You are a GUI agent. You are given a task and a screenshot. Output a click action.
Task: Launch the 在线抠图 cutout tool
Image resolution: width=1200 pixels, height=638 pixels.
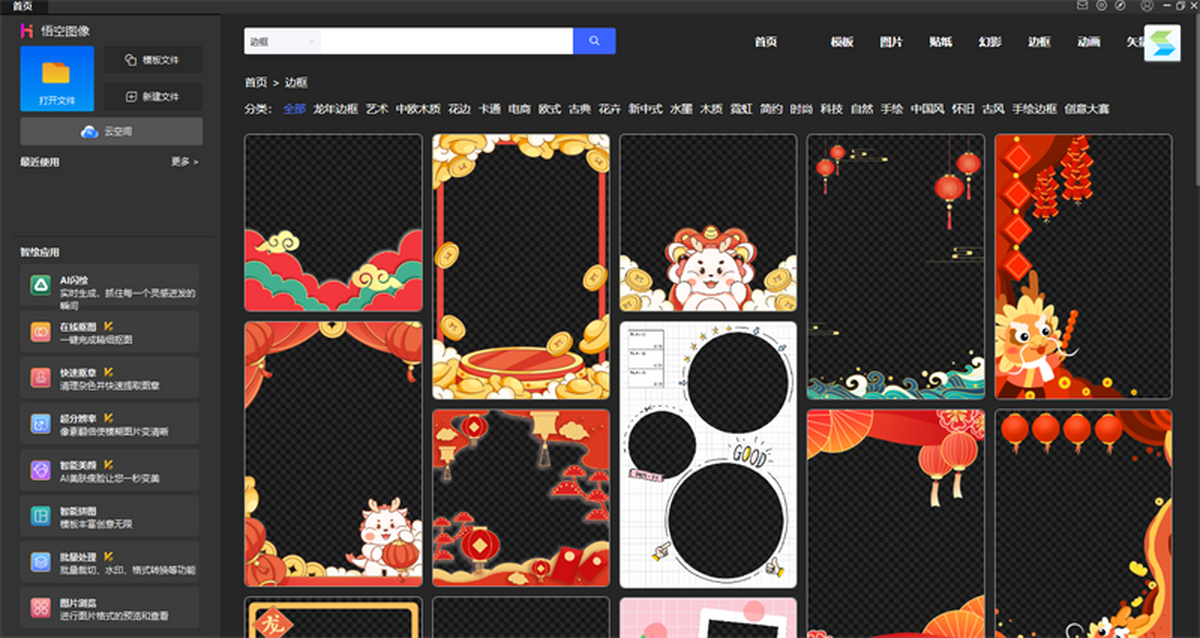coord(110,332)
